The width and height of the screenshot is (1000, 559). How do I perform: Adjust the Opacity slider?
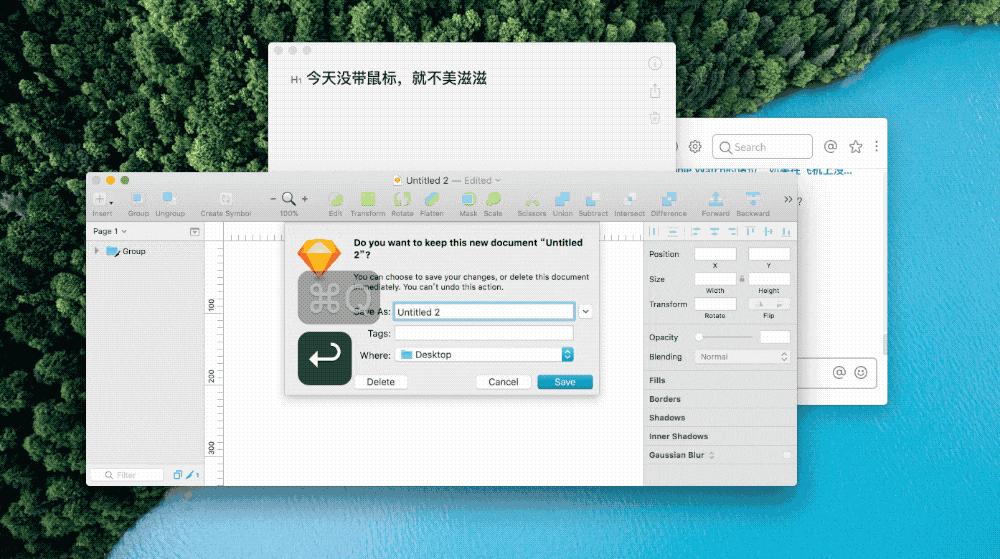[x=724, y=337]
